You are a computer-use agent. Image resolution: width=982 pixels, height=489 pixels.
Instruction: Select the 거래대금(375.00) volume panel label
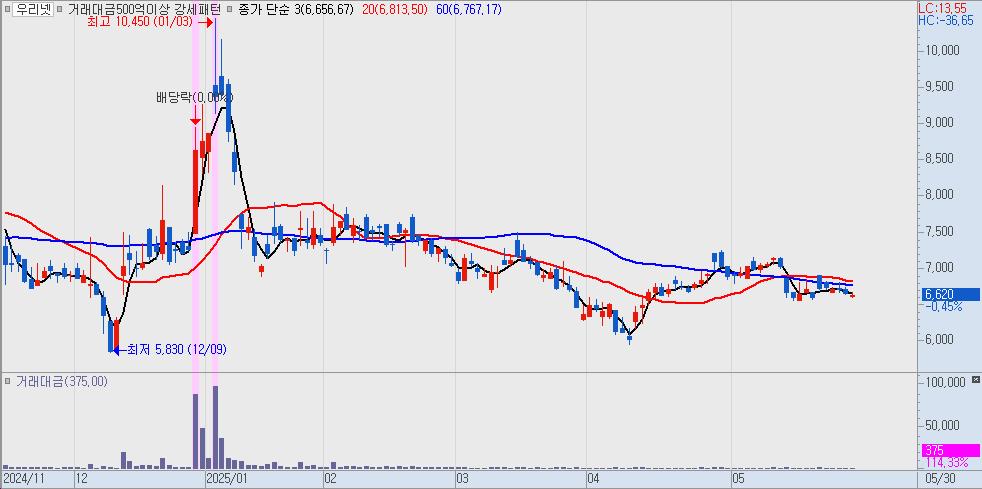pos(61,381)
